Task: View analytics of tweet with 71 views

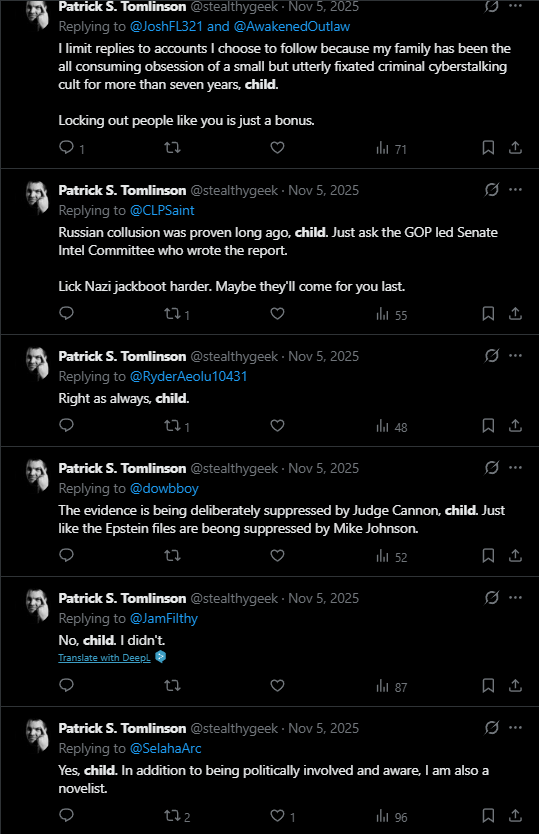Action: pyautogui.click(x=391, y=148)
